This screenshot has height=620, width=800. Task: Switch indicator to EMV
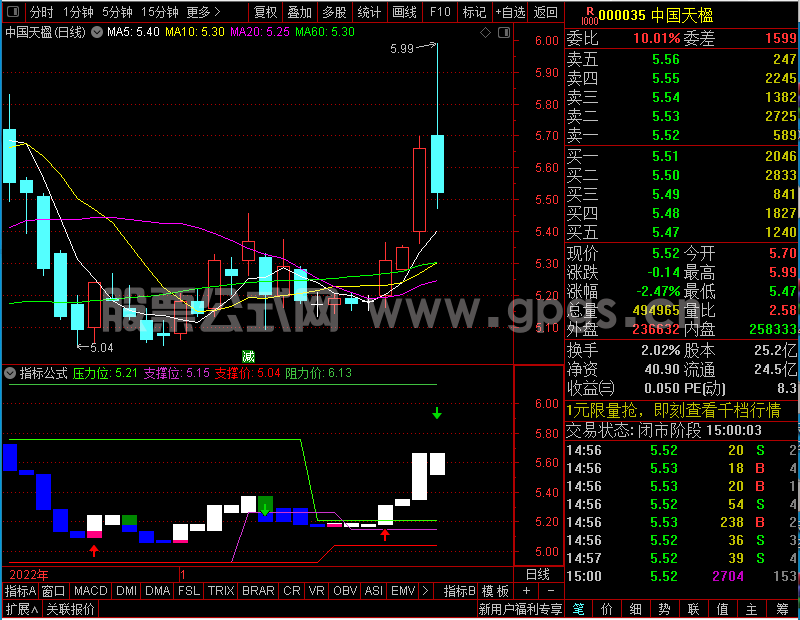click(x=403, y=591)
